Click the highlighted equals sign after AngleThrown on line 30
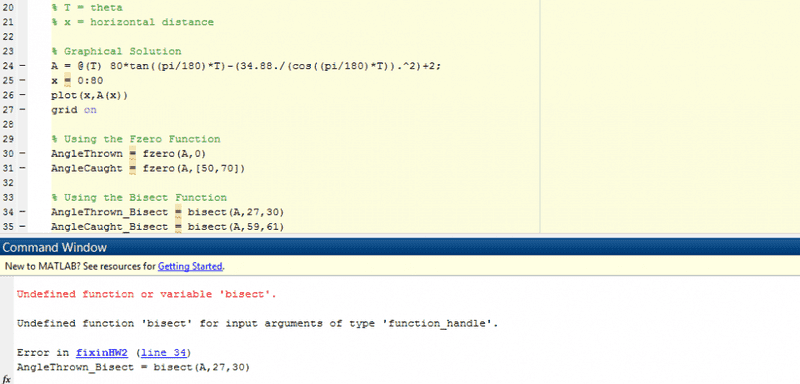The width and height of the screenshot is (800, 384). tap(132, 153)
